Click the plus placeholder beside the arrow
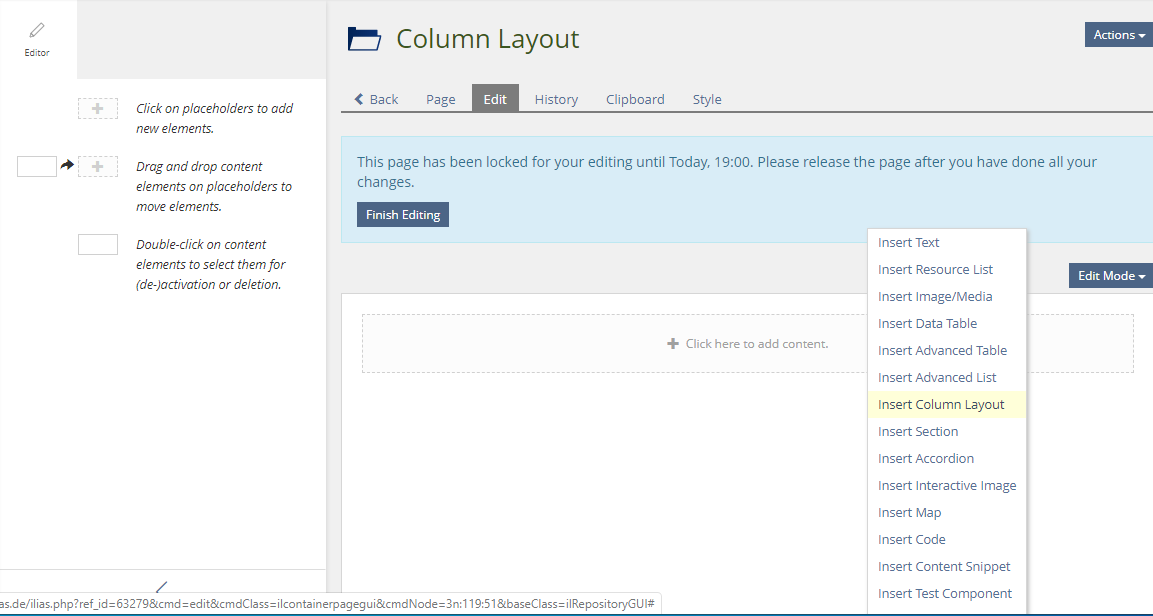 click(97, 167)
